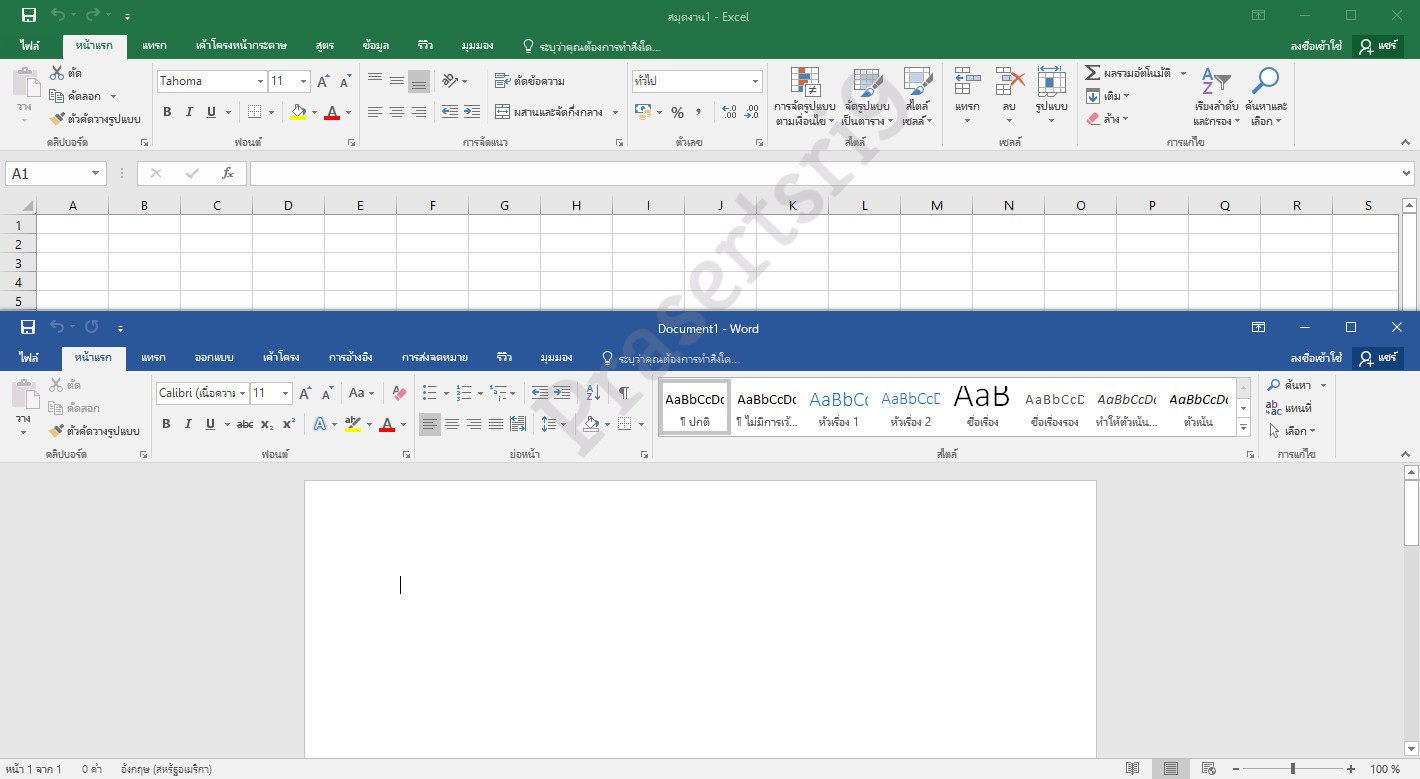
Task: Open Word References tab (การอ้างอิง)
Action: pos(351,357)
